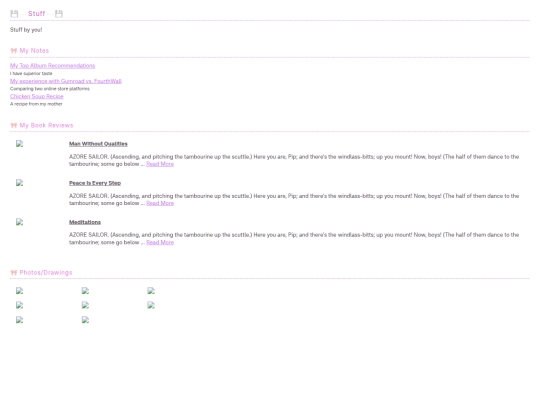Read More of Meditations review
The height and width of the screenshot is (405, 540).
[x=160, y=242]
